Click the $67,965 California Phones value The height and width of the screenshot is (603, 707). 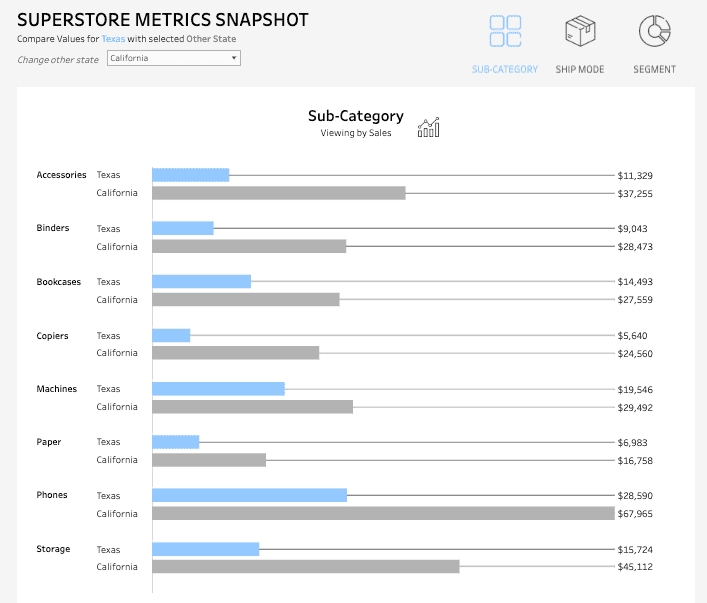point(635,513)
